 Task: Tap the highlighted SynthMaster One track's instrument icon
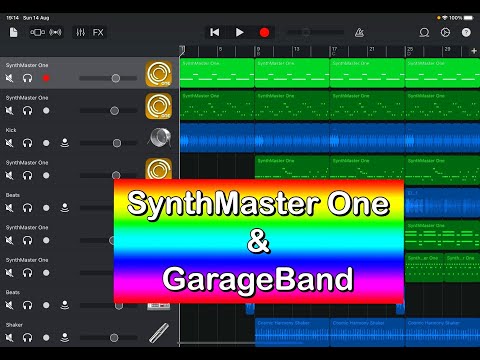point(159,73)
